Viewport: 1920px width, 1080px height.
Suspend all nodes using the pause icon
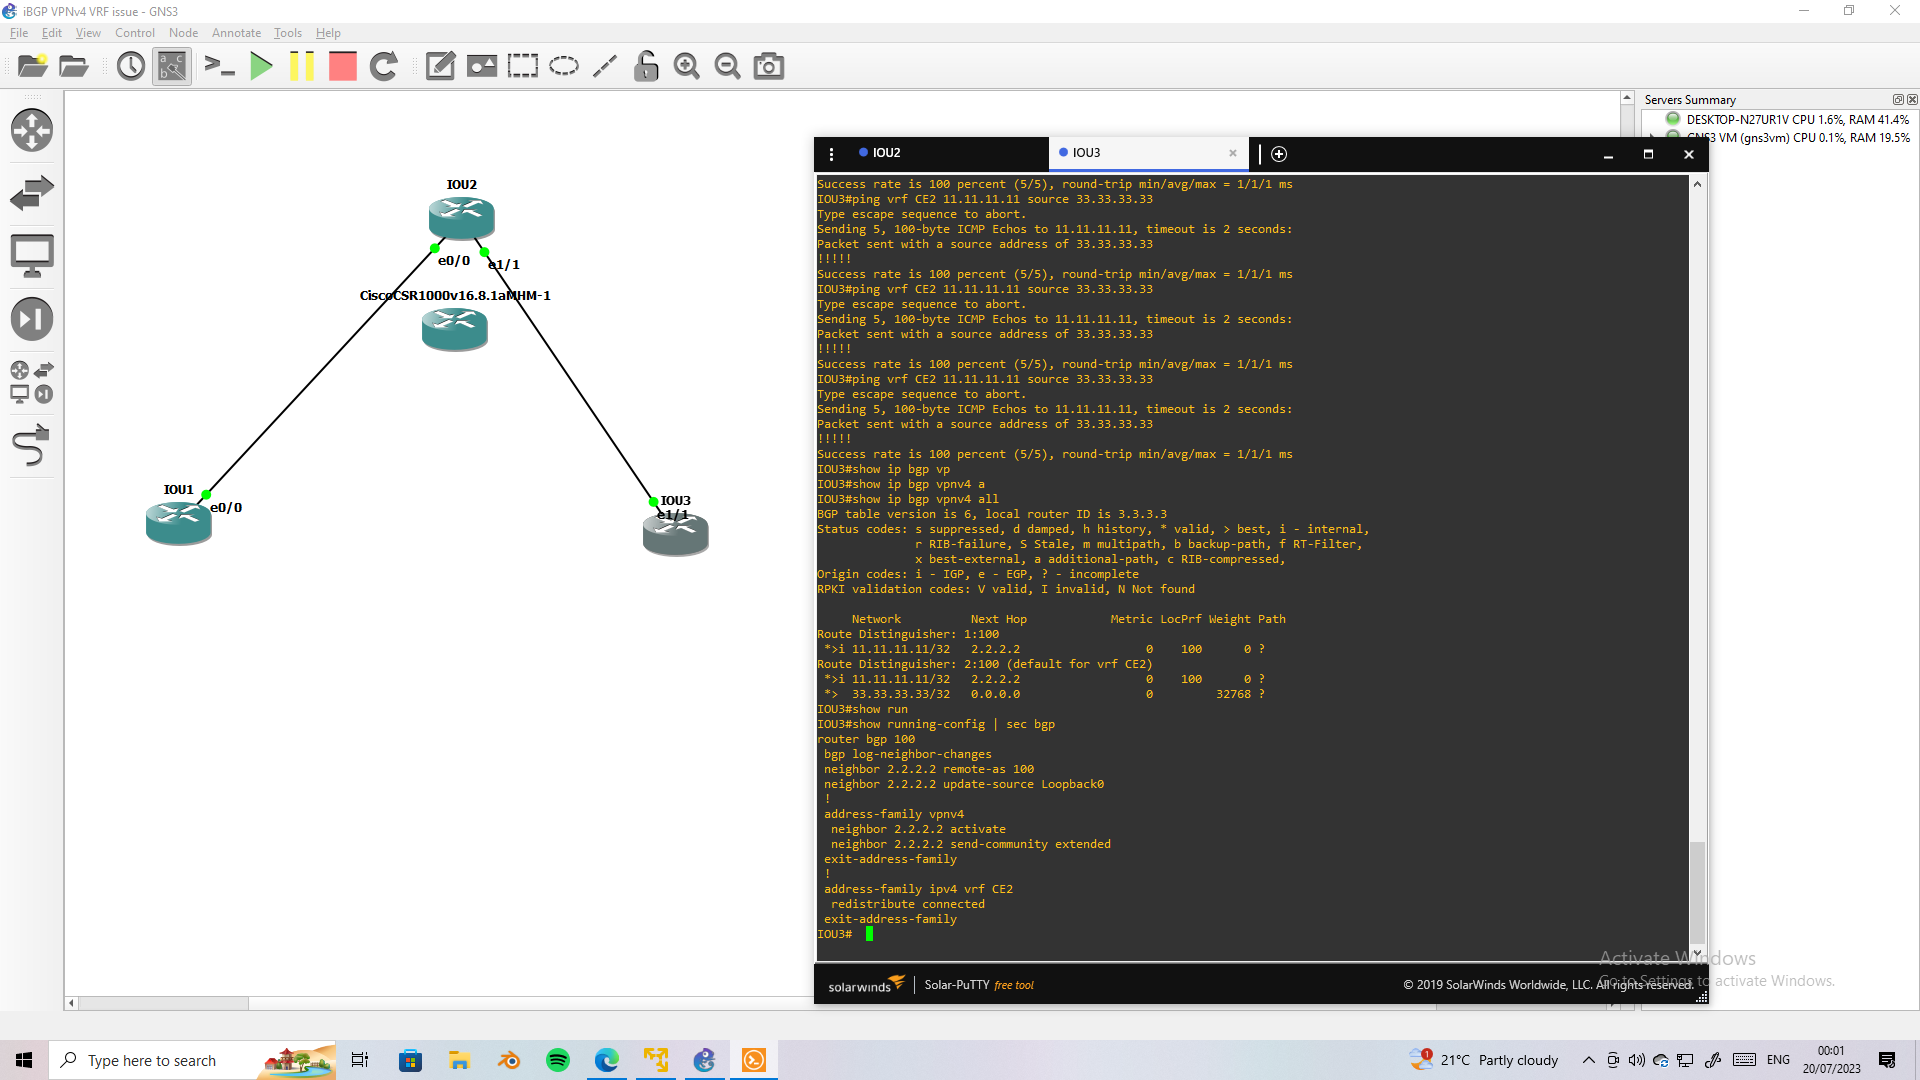tap(302, 66)
